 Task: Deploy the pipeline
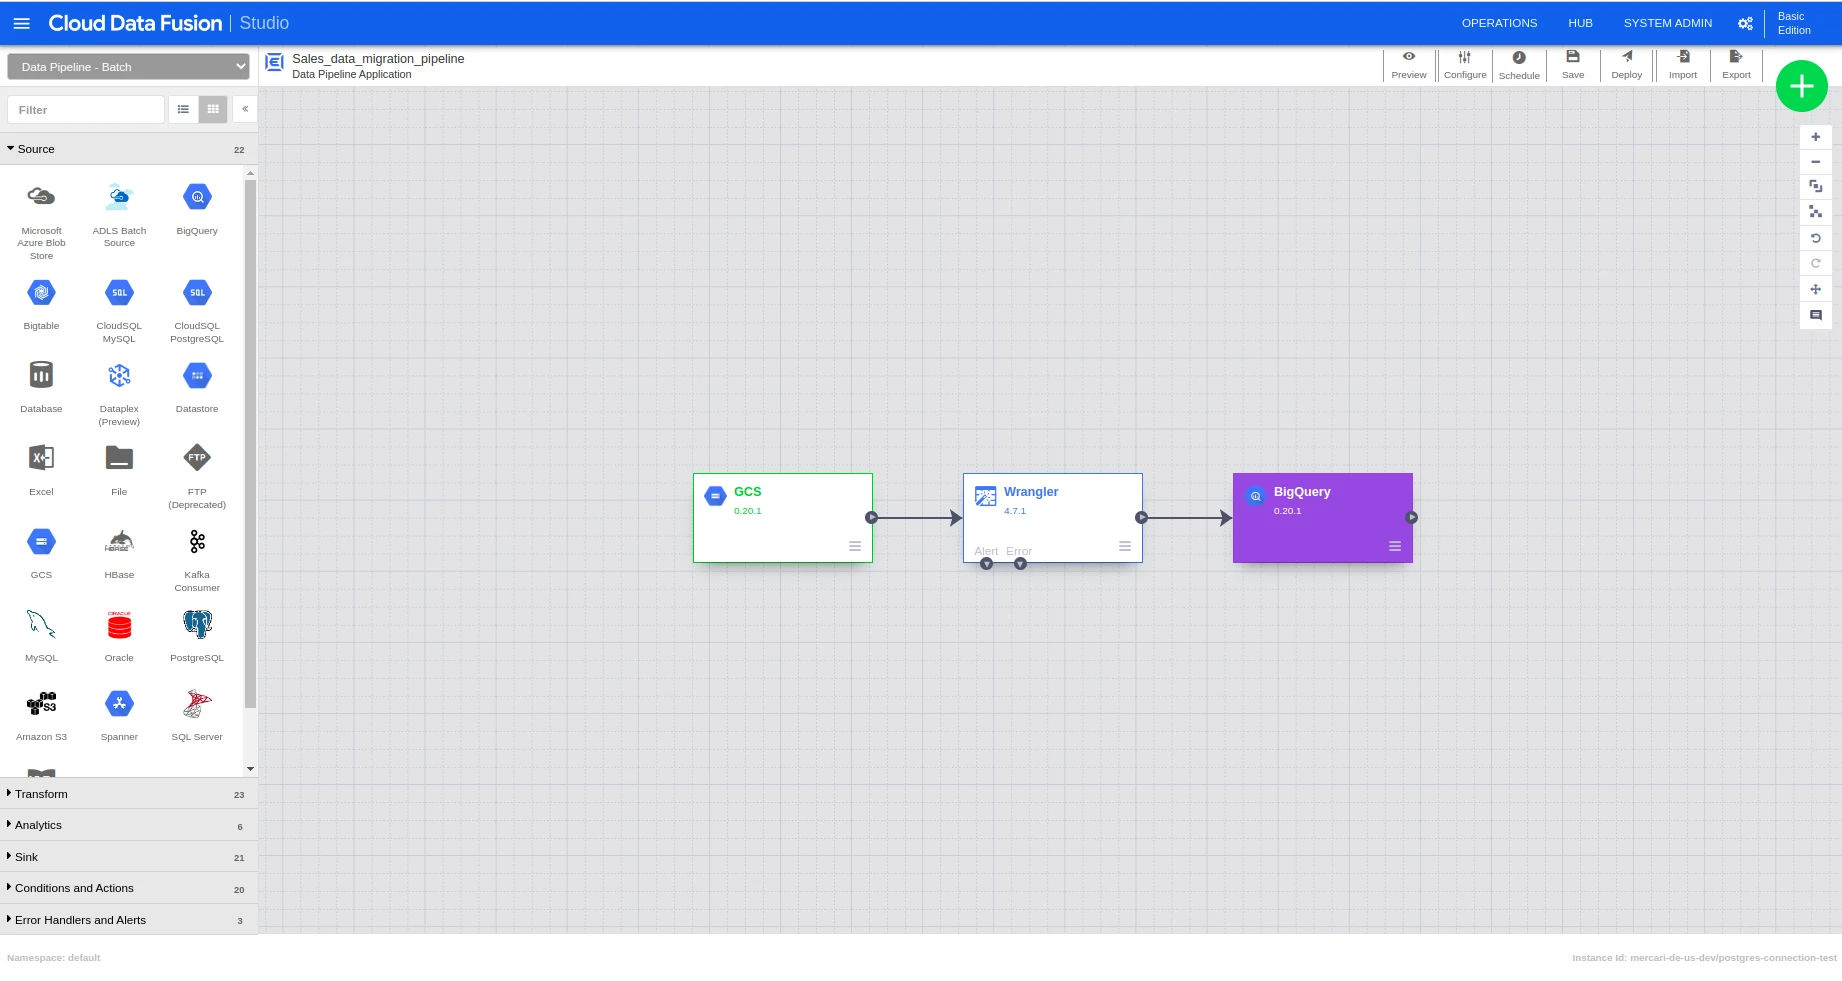point(1627,65)
